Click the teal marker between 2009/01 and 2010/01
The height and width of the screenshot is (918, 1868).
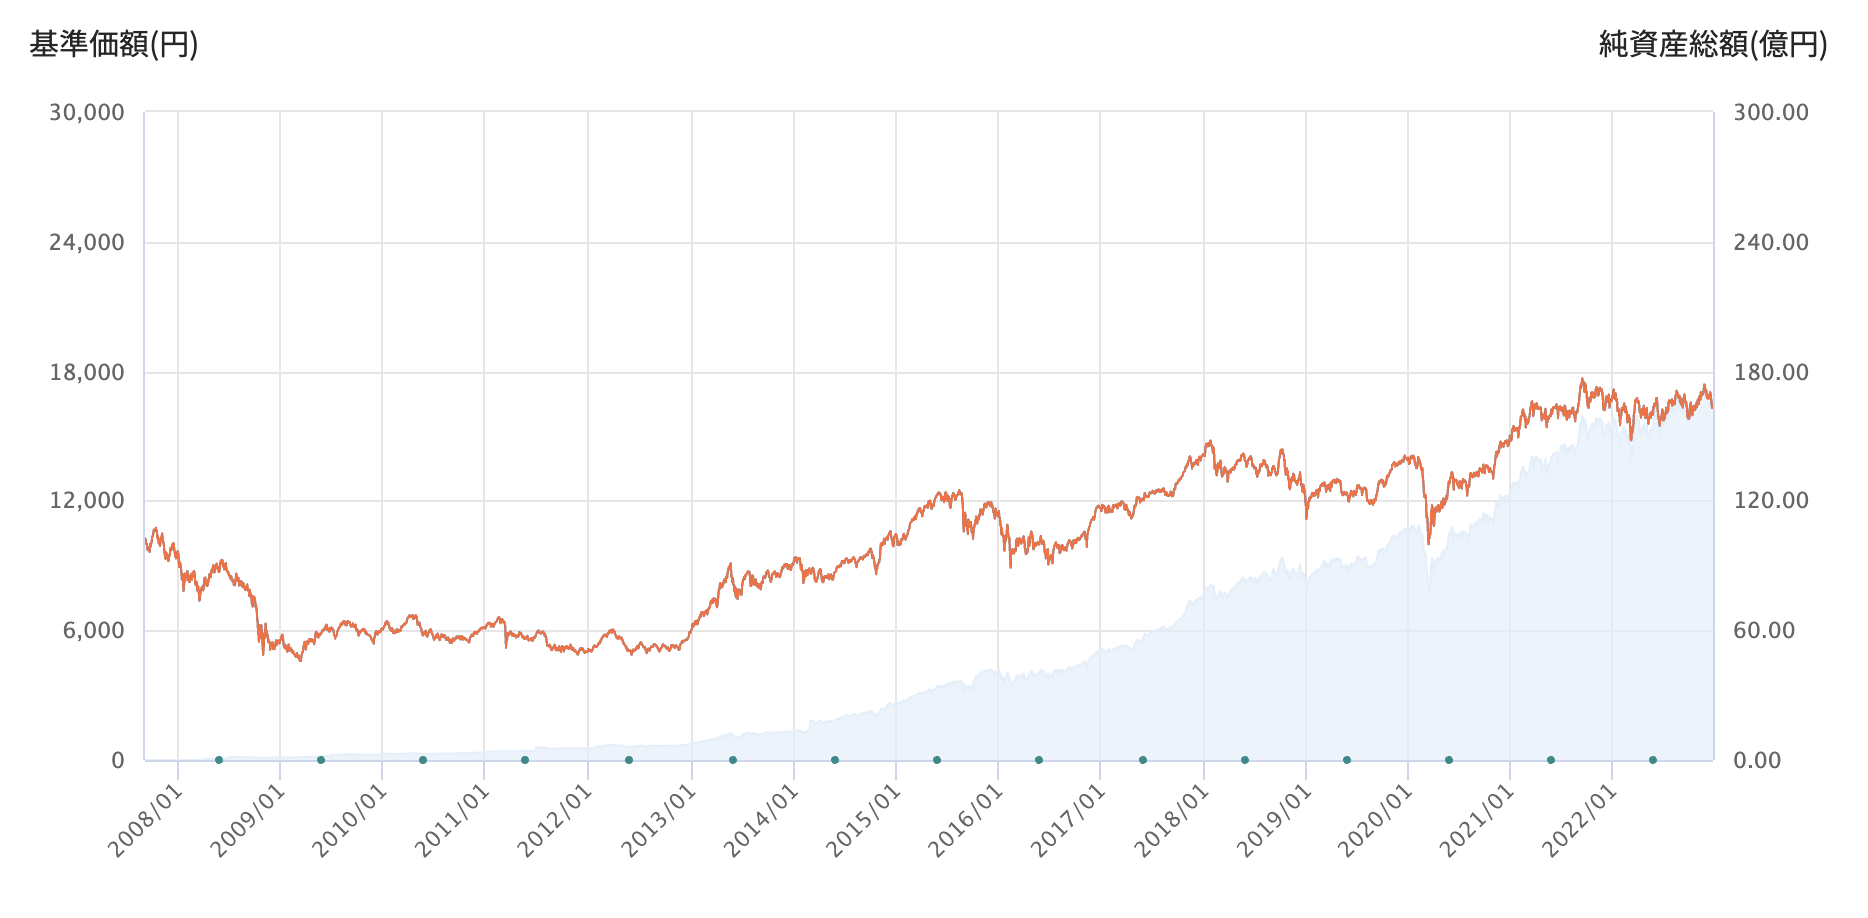coord(321,760)
